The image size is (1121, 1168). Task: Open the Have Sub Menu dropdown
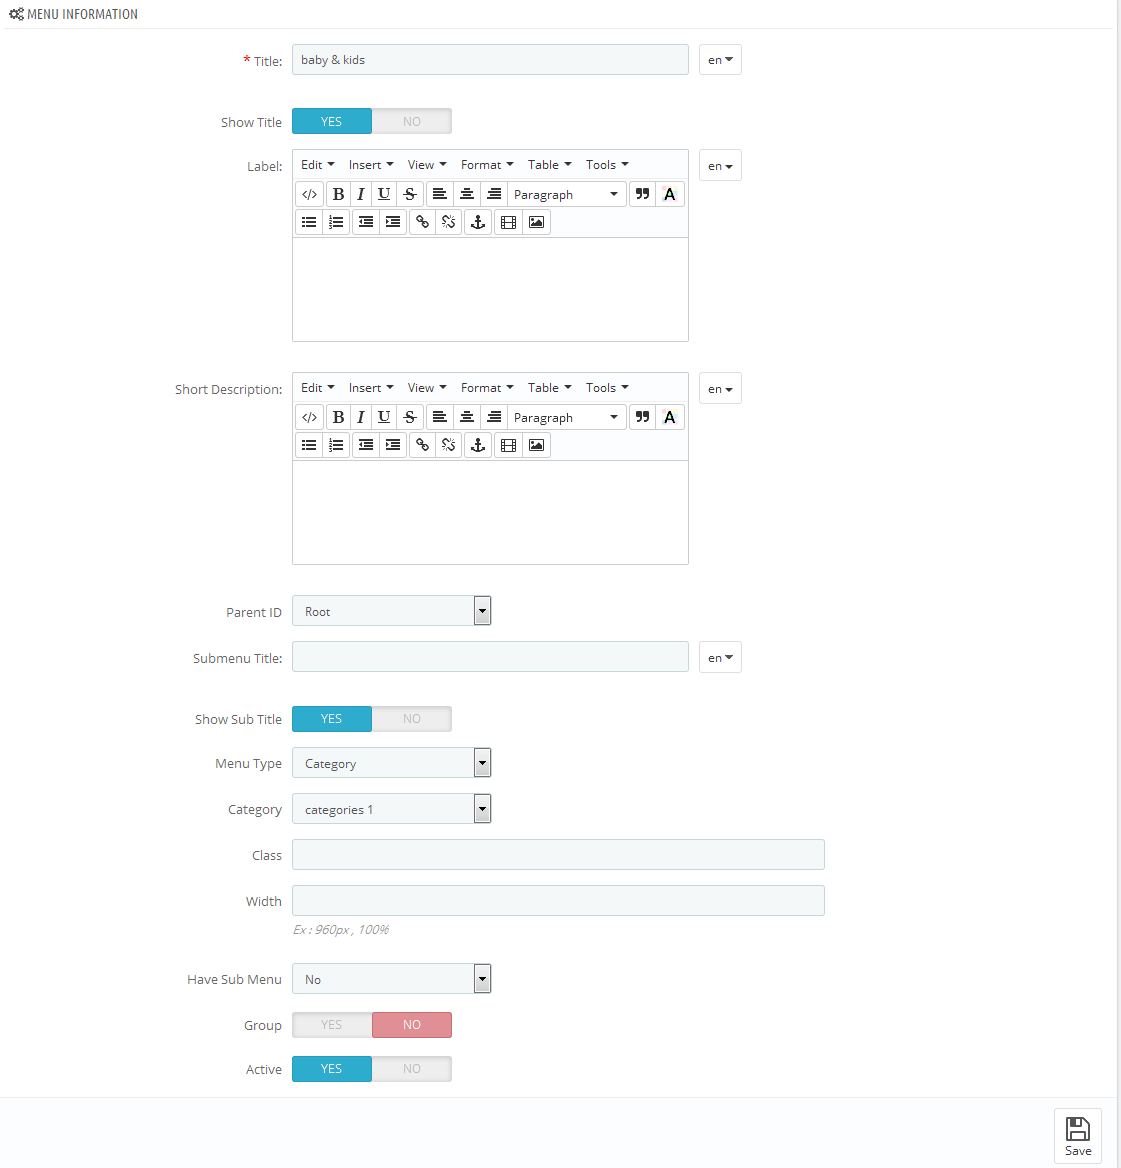(392, 980)
